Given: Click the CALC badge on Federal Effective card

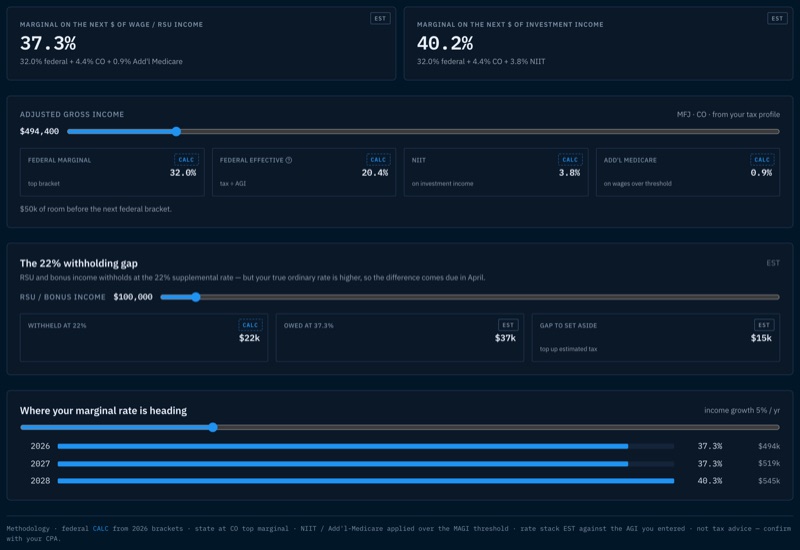Looking at the screenshot, I should 378,160.
